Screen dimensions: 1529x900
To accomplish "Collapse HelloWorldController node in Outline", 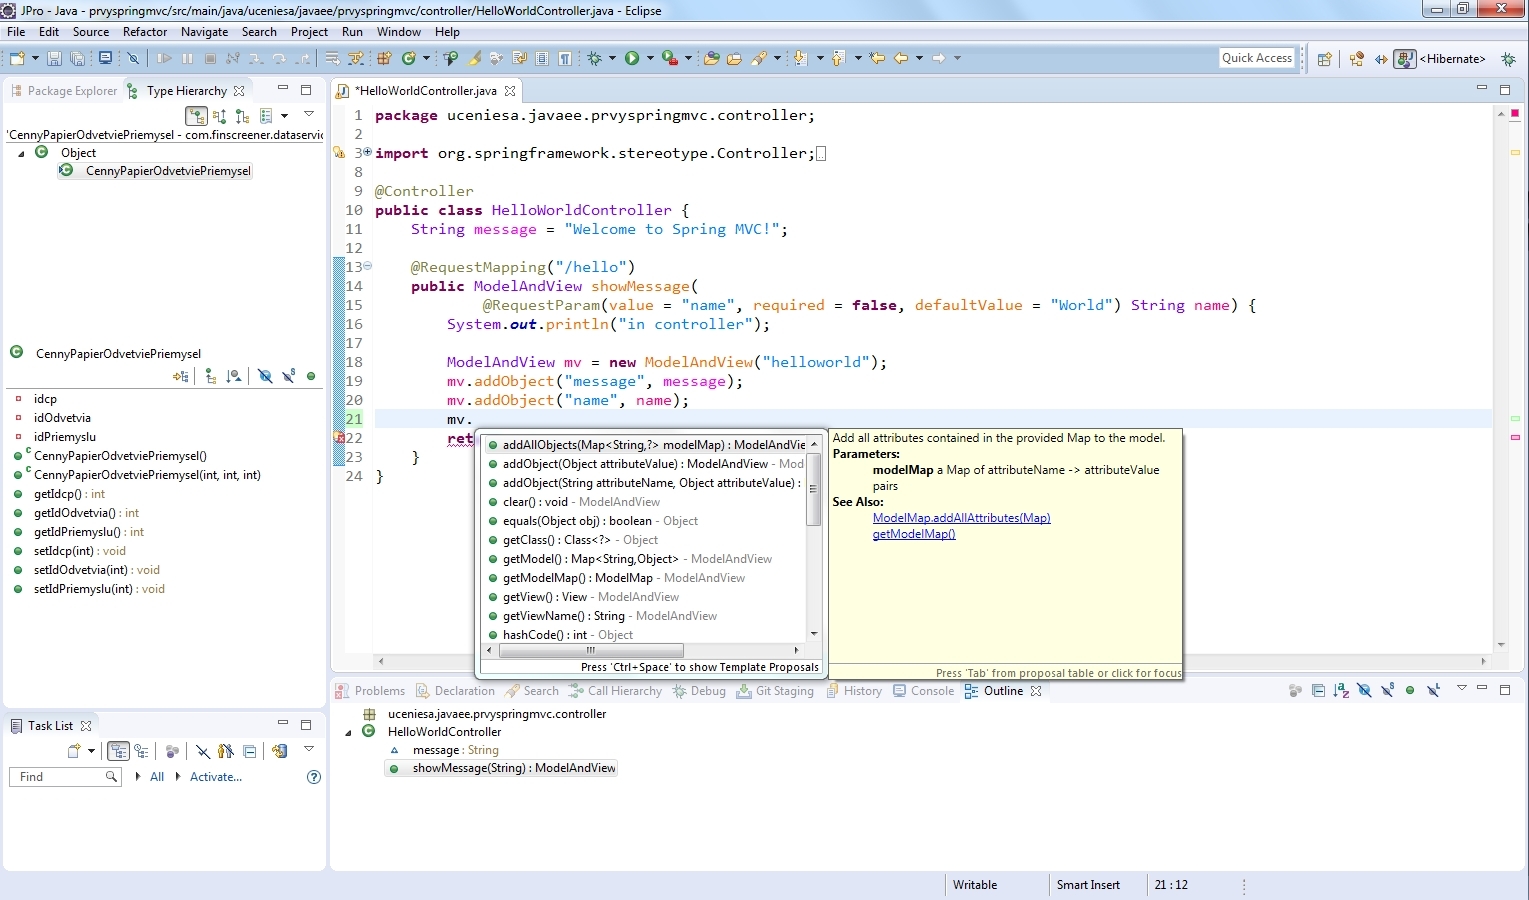I will click(x=349, y=732).
